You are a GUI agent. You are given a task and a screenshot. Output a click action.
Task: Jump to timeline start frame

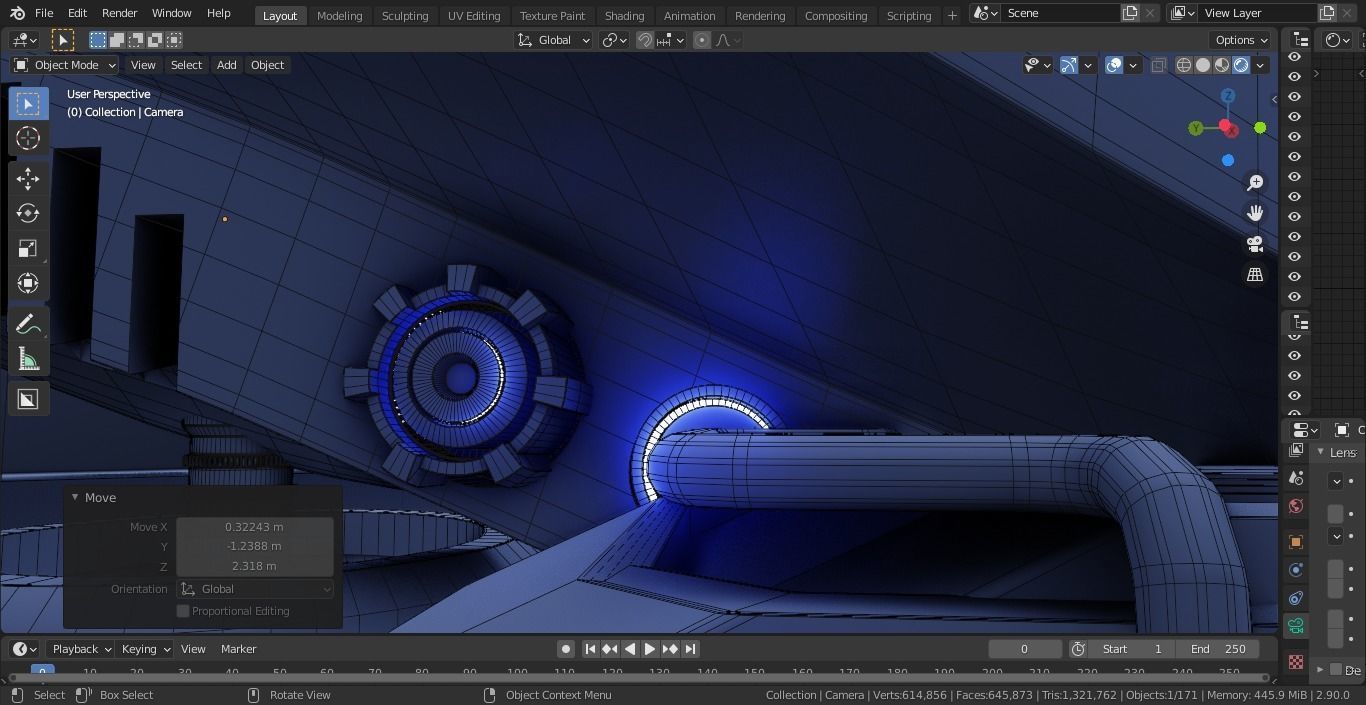(590, 649)
